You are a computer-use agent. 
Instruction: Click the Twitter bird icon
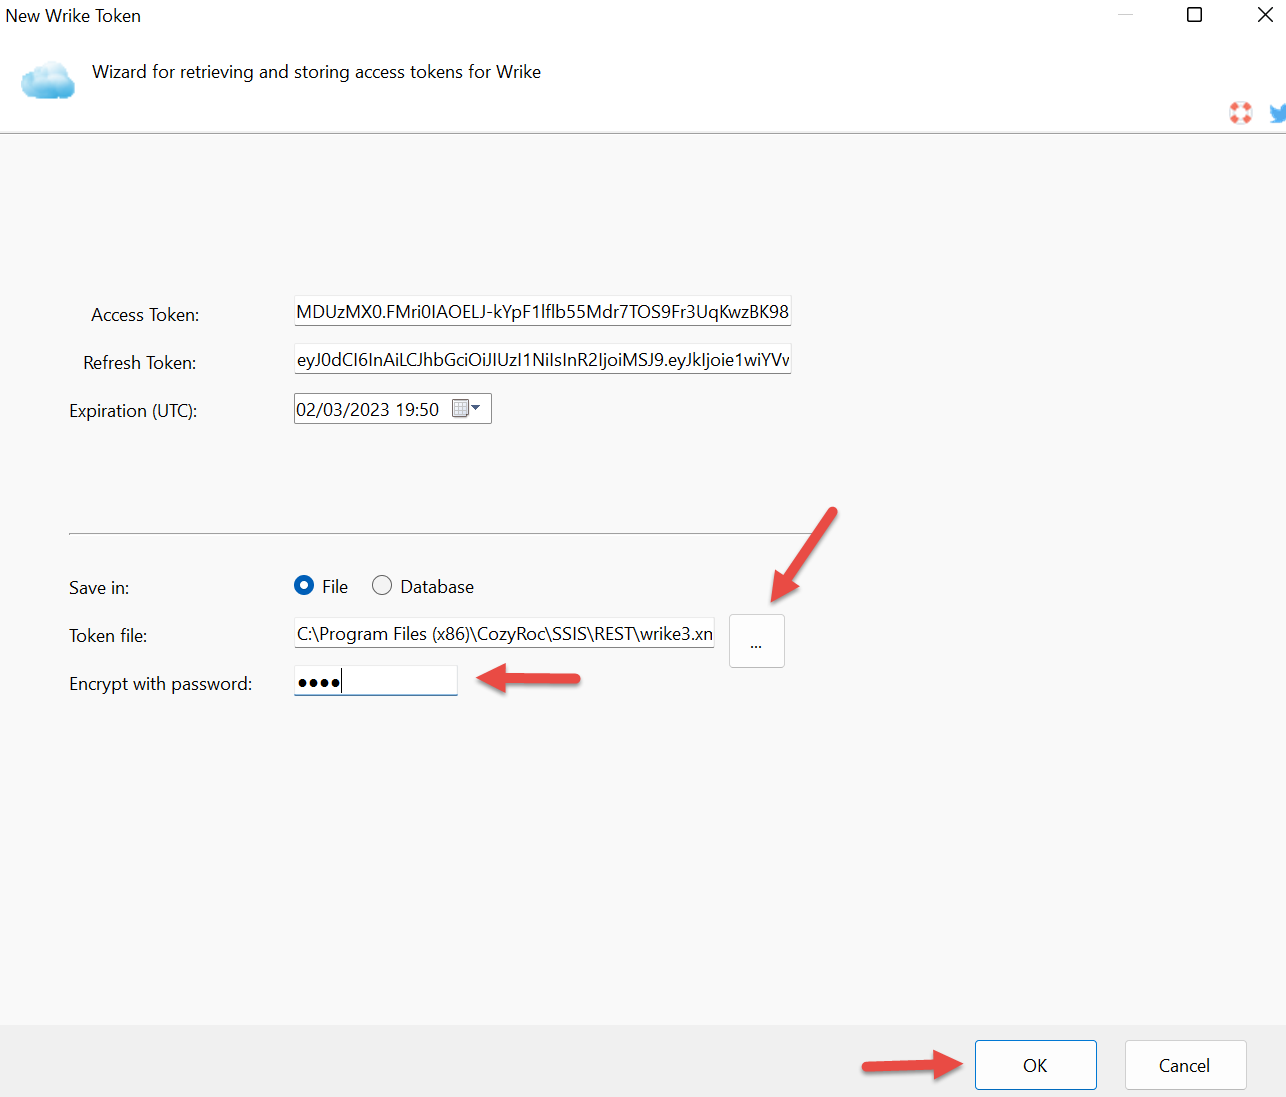pos(1277,113)
